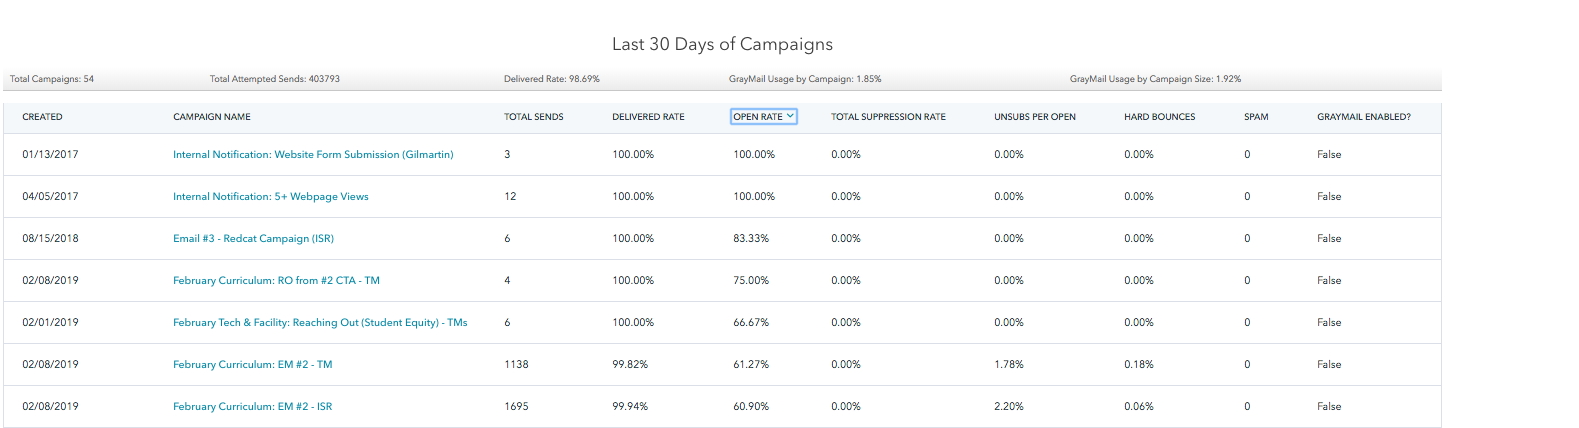Open Email #3 - Redcat Campaign (ISR)

[x=253, y=239]
